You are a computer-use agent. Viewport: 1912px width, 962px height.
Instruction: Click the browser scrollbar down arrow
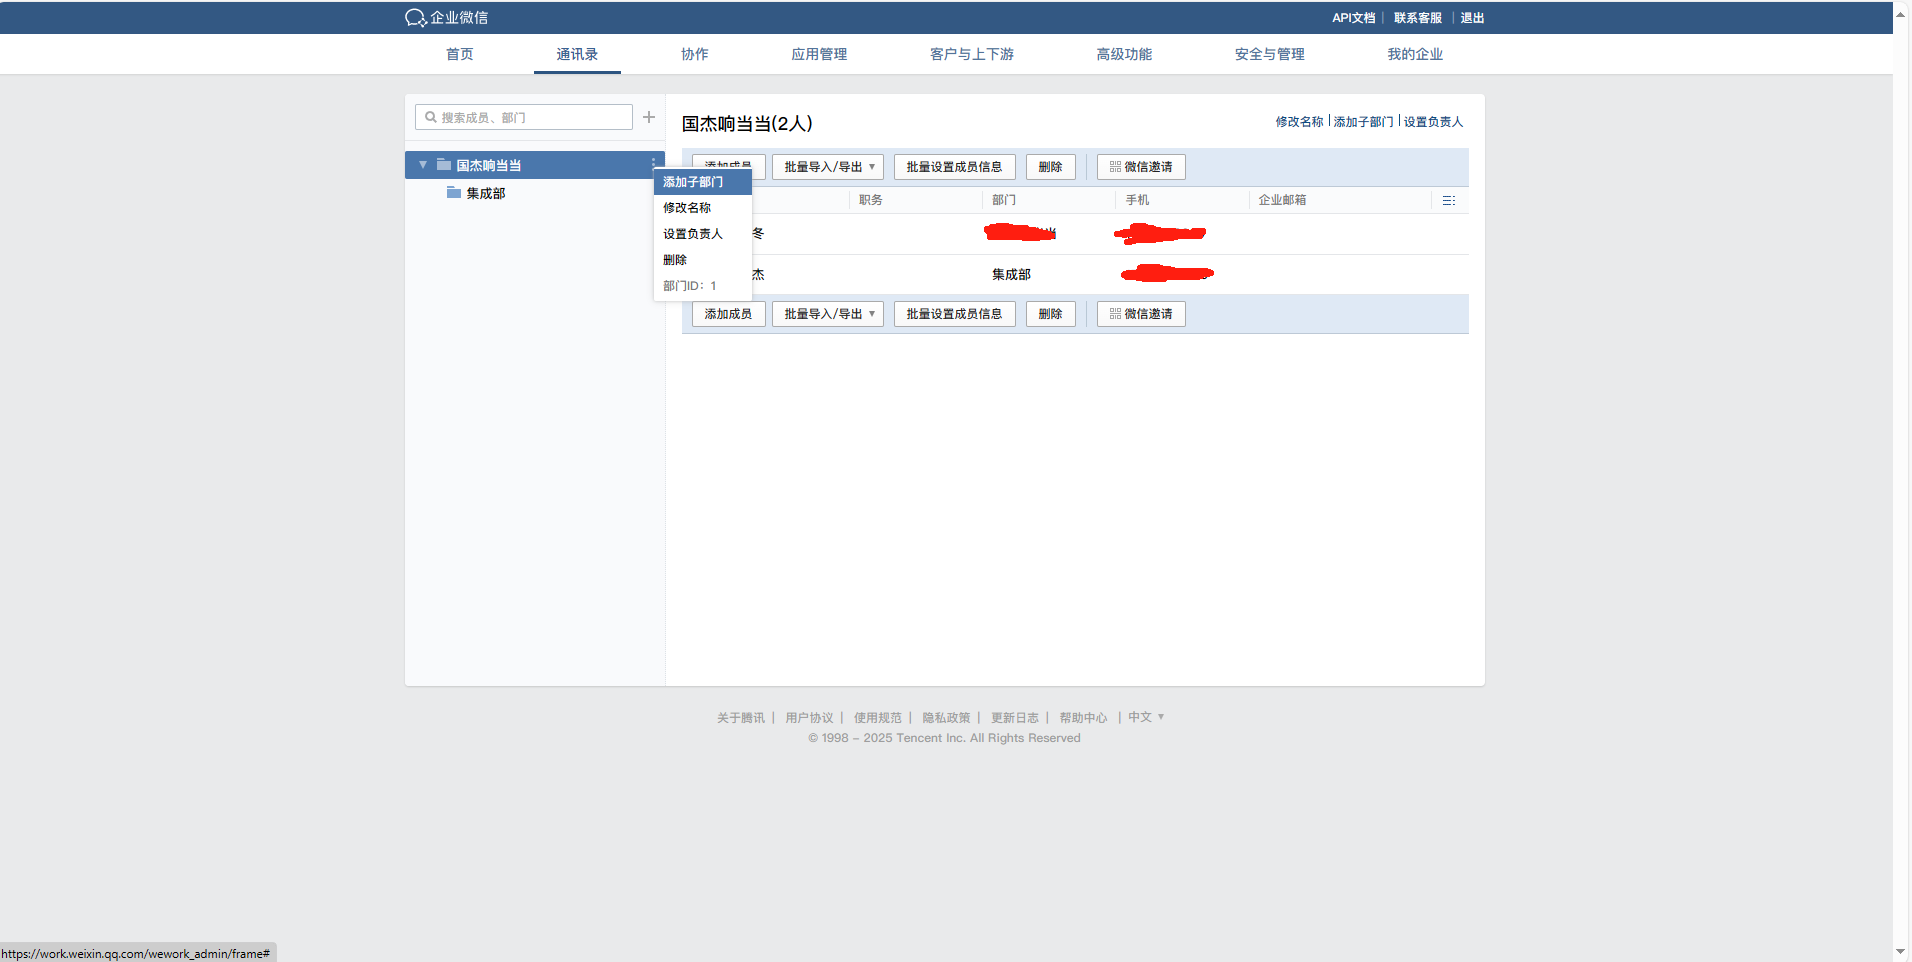click(1901, 951)
